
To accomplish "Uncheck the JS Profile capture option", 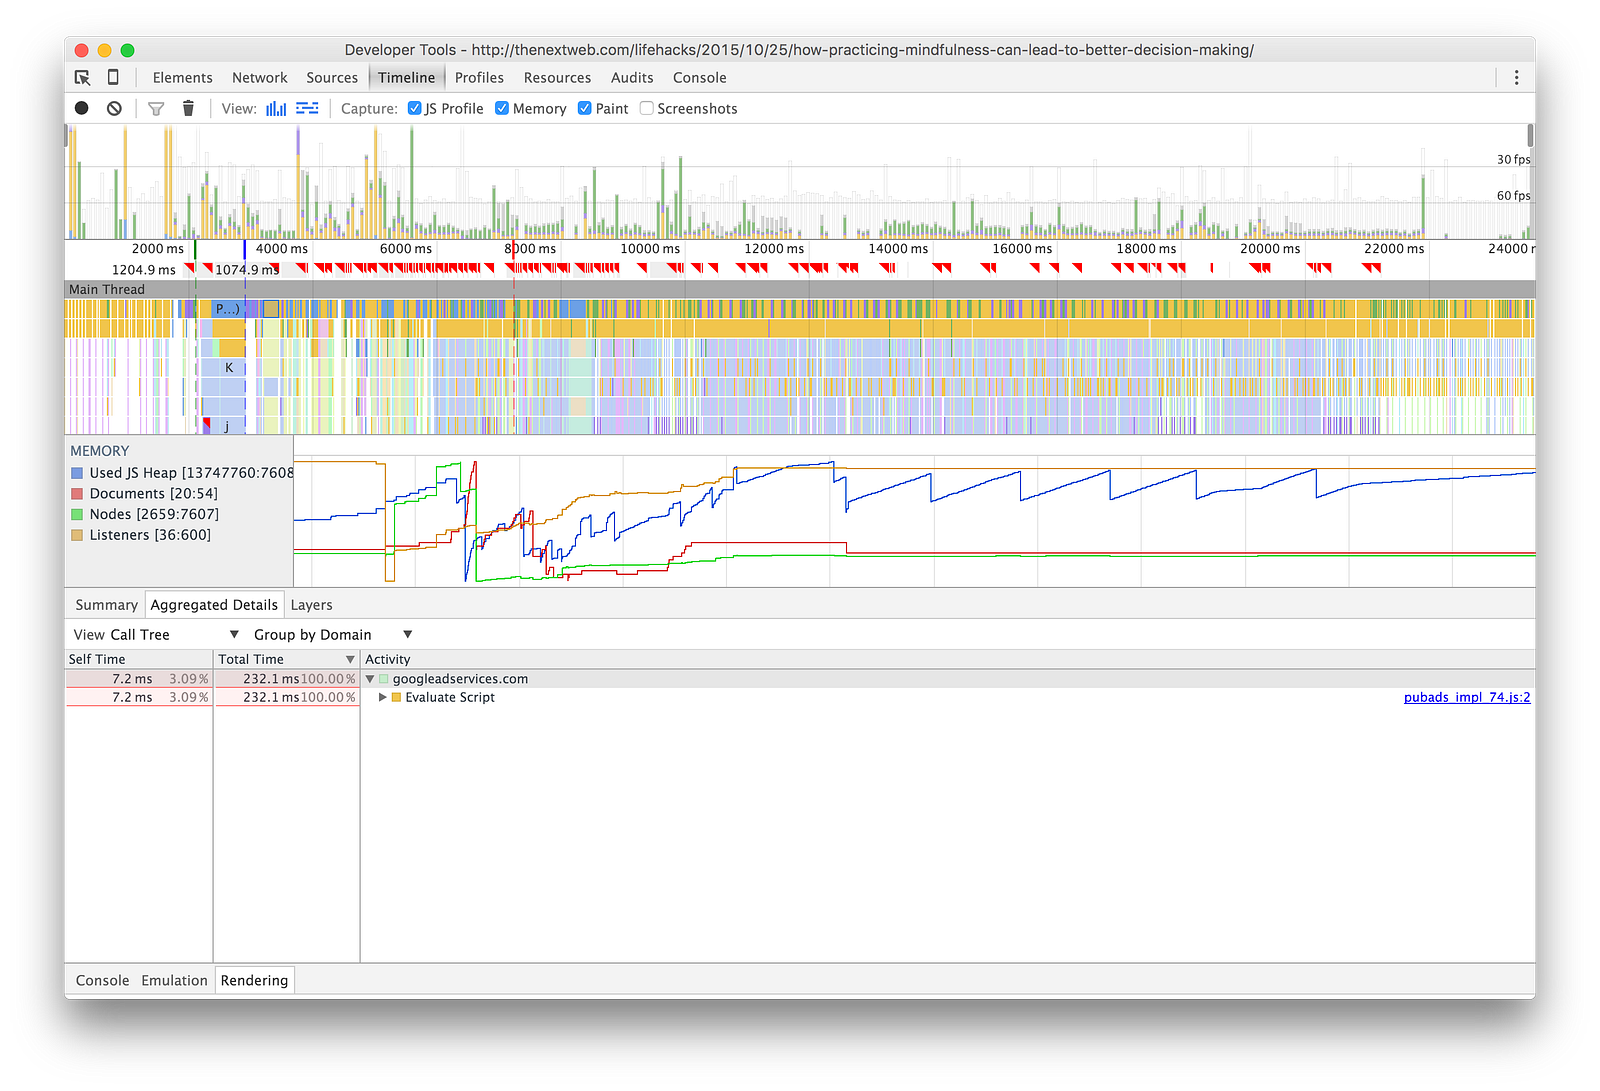I will 415,109.
